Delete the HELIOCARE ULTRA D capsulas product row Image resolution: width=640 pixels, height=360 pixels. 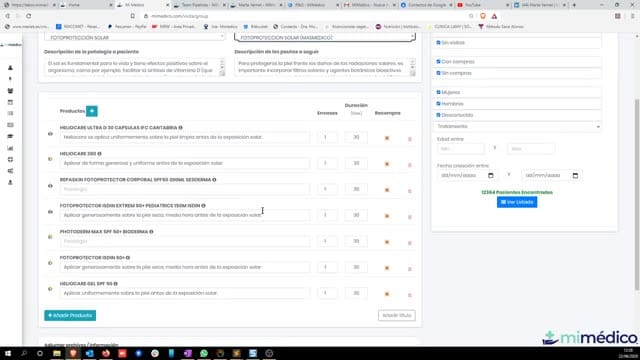(410, 139)
